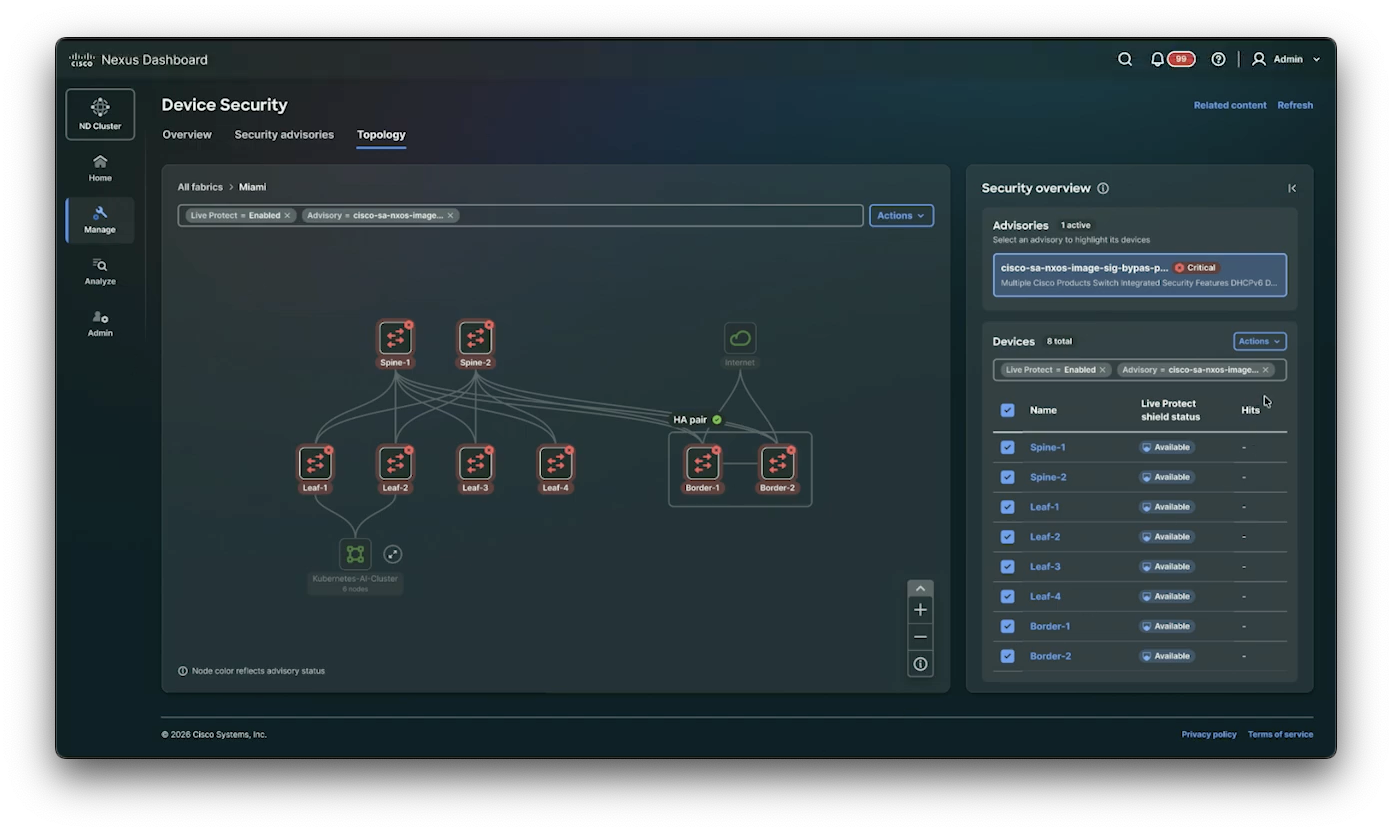1392x832 pixels.
Task: Select Spine-2 node in topology
Action: (475, 338)
